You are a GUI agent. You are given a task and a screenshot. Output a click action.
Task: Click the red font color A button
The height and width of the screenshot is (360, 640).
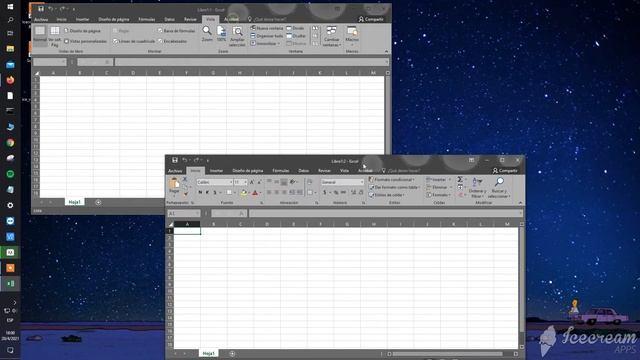pos(255,193)
